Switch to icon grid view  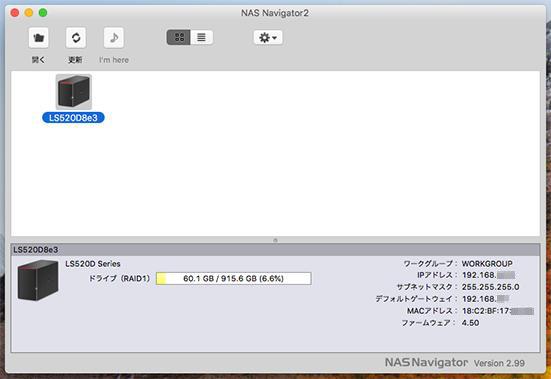point(179,37)
